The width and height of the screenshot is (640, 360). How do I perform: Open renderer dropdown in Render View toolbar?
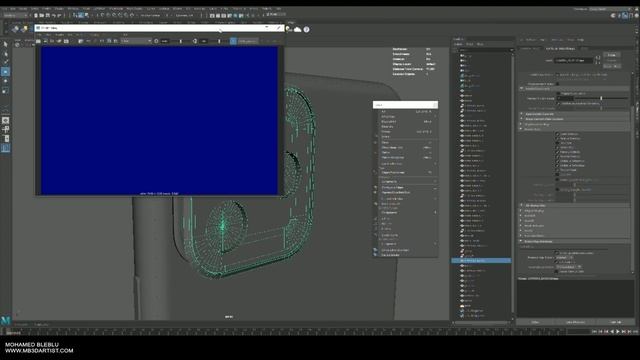point(136,41)
